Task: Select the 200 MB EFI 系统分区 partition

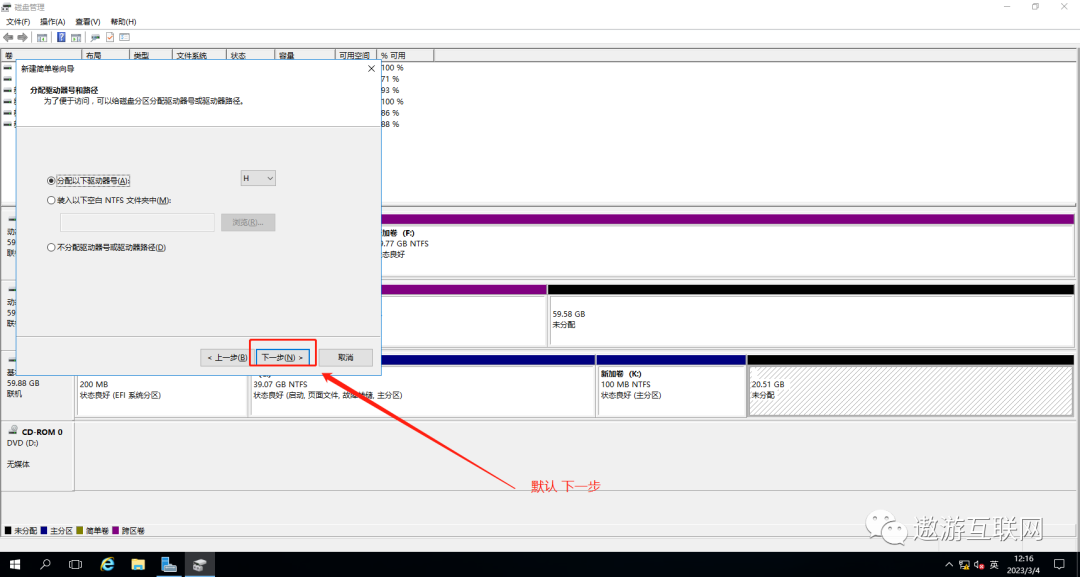Action: 161,390
